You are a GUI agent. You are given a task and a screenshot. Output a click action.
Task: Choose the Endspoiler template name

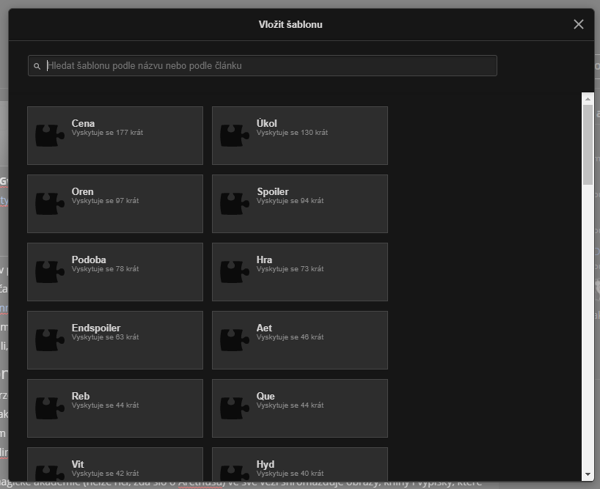(96, 328)
